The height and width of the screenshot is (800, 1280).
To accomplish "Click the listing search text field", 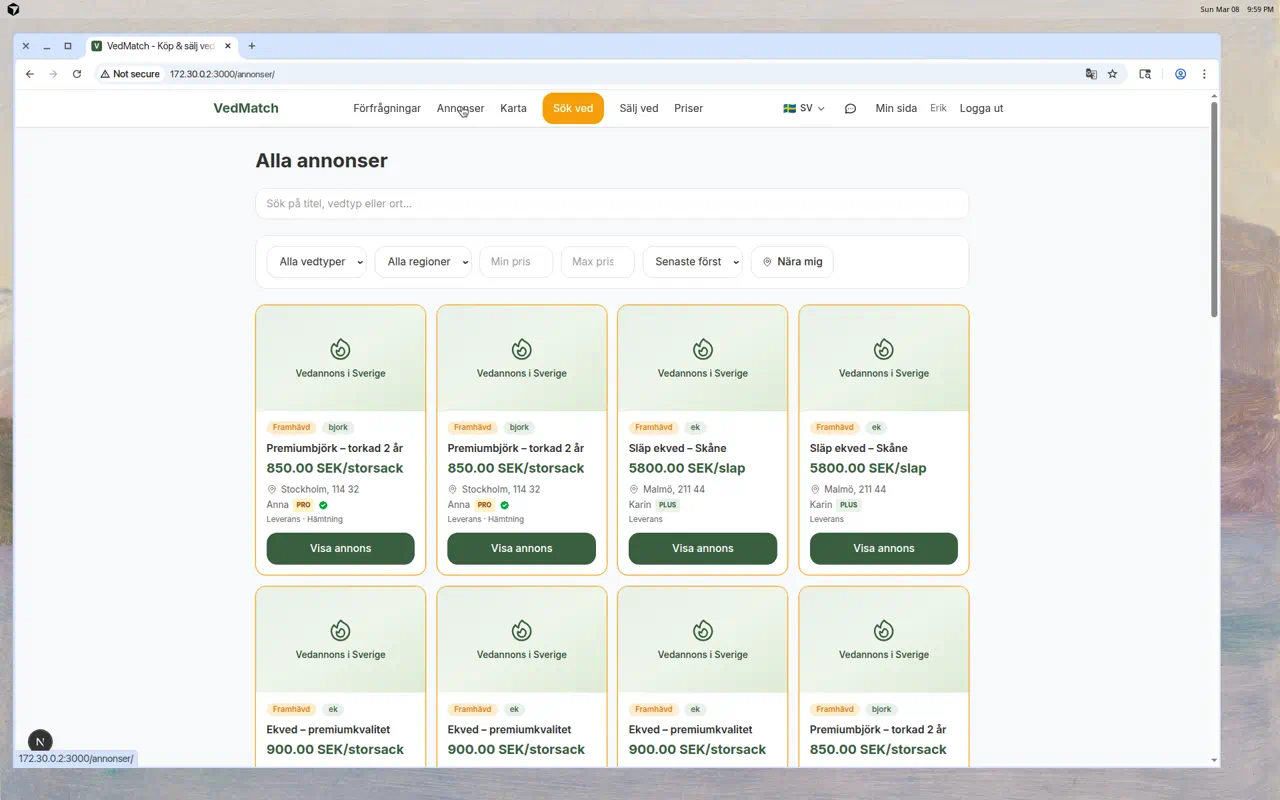I will coord(612,204).
